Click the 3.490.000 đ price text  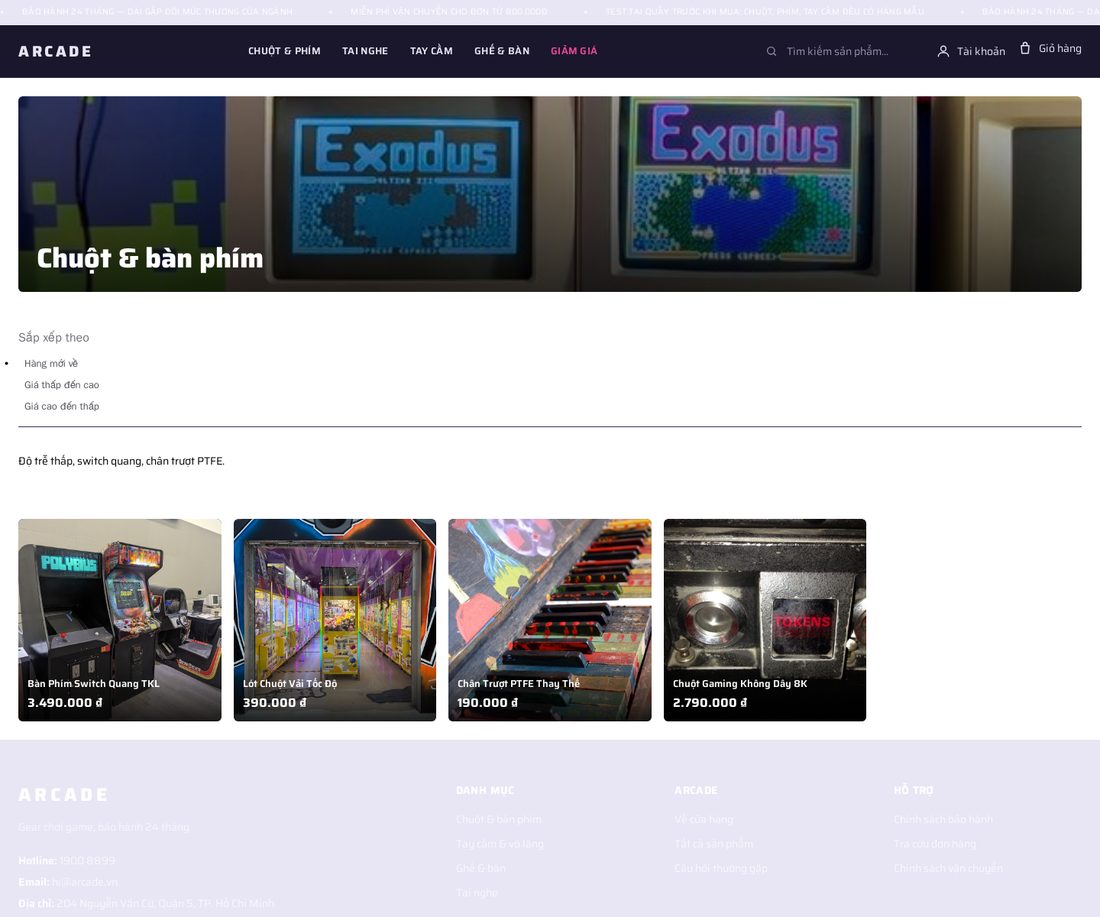click(65, 702)
